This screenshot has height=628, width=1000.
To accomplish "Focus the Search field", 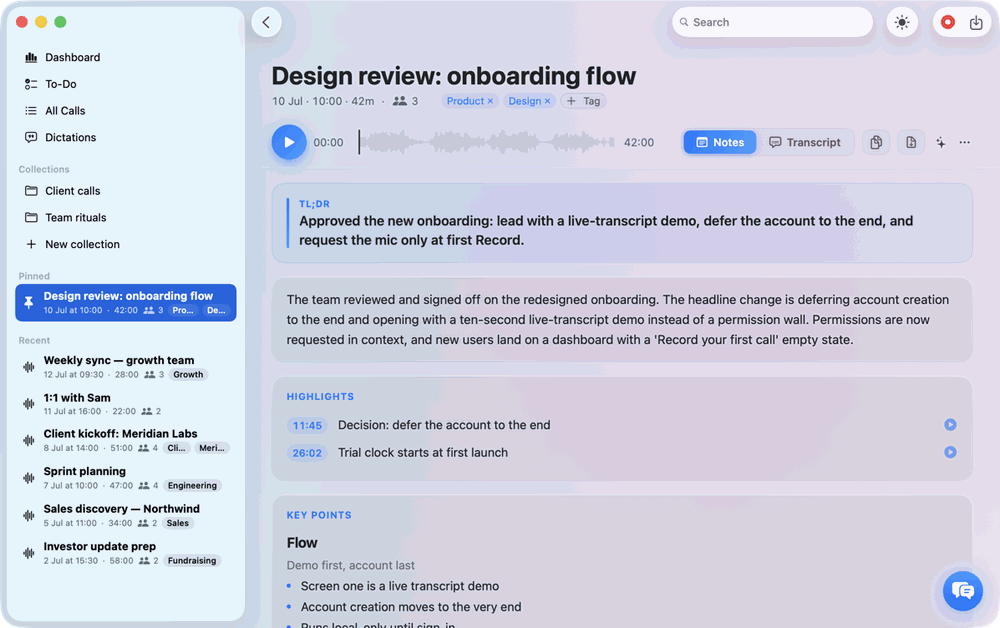I will coord(772,22).
